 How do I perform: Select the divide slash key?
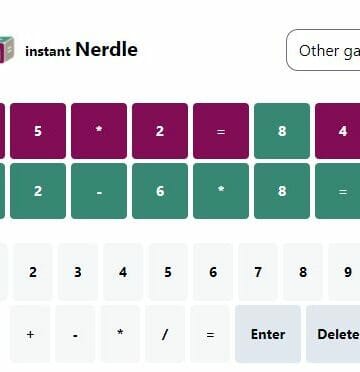(x=165, y=334)
